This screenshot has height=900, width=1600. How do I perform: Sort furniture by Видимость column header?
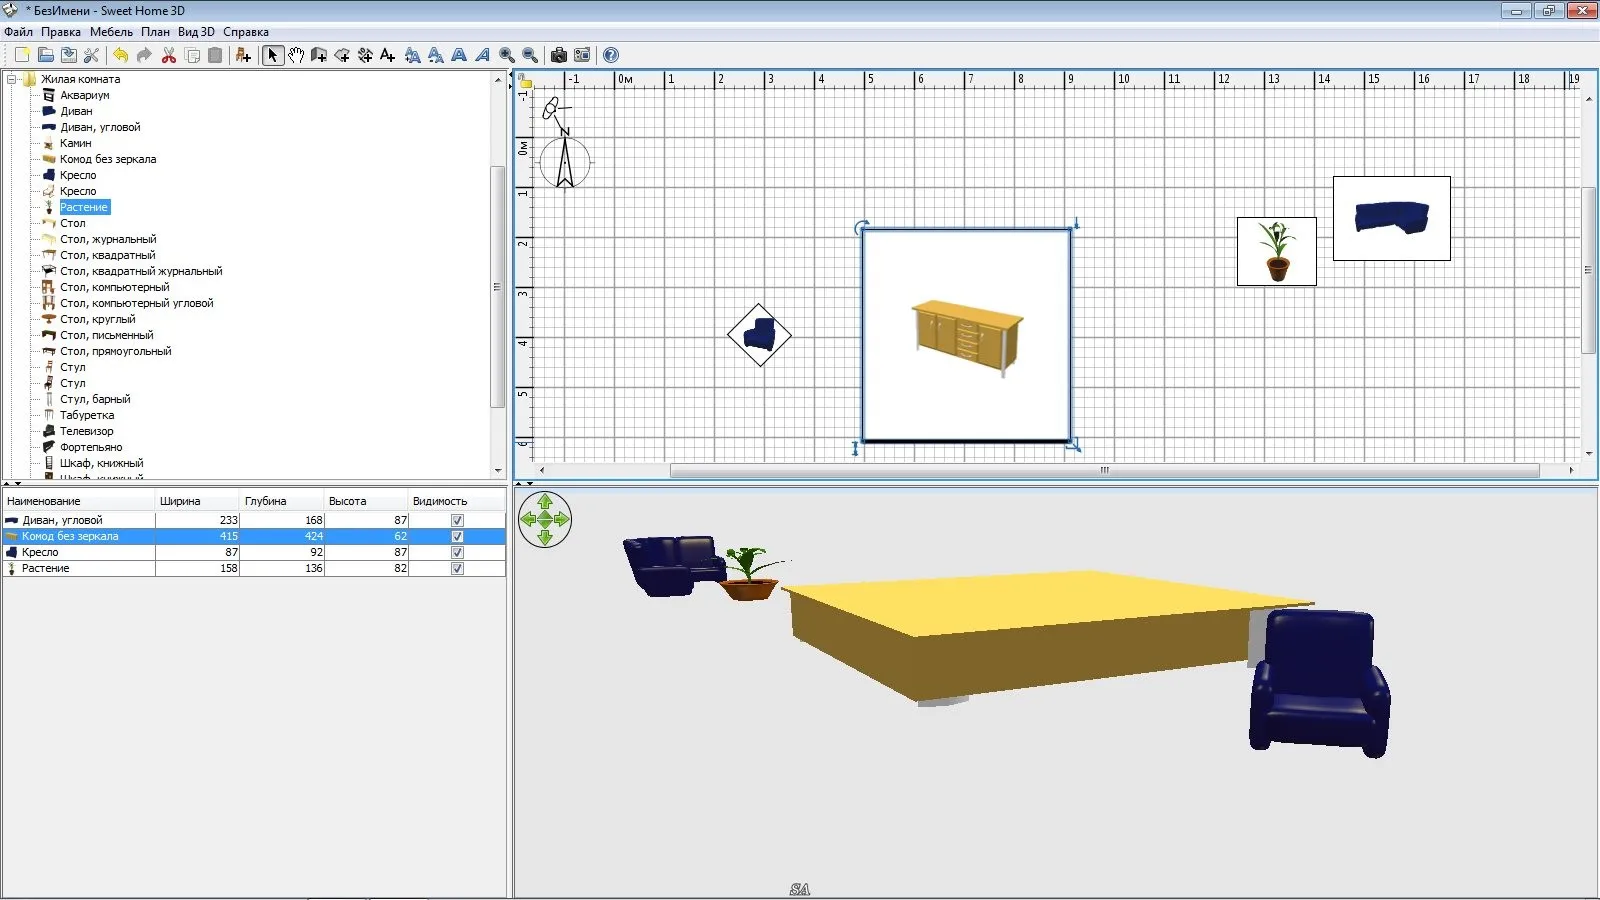point(457,501)
